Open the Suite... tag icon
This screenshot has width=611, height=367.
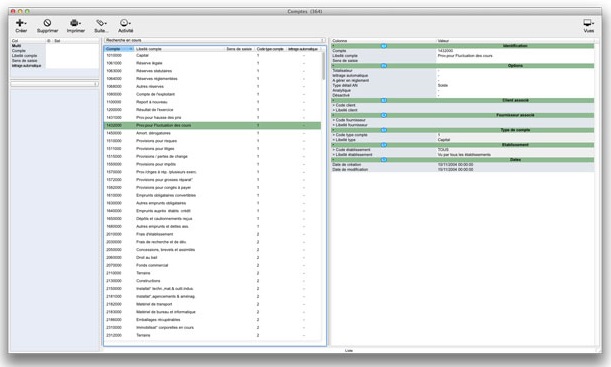(x=101, y=23)
